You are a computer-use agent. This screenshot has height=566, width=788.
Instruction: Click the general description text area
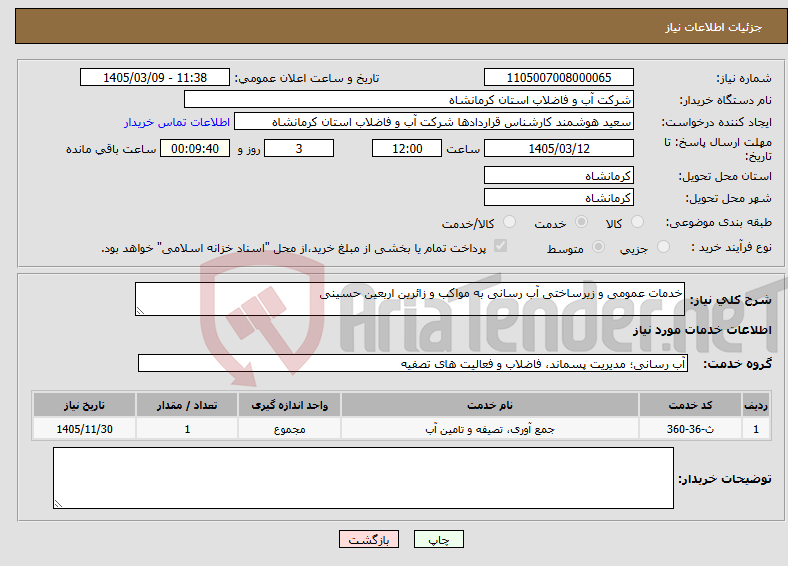tap(410, 299)
